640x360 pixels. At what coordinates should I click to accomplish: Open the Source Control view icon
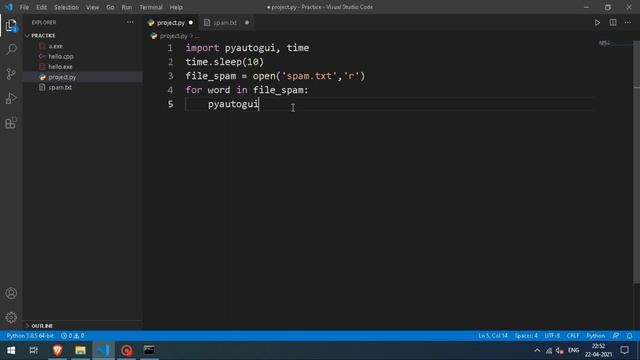[11, 74]
